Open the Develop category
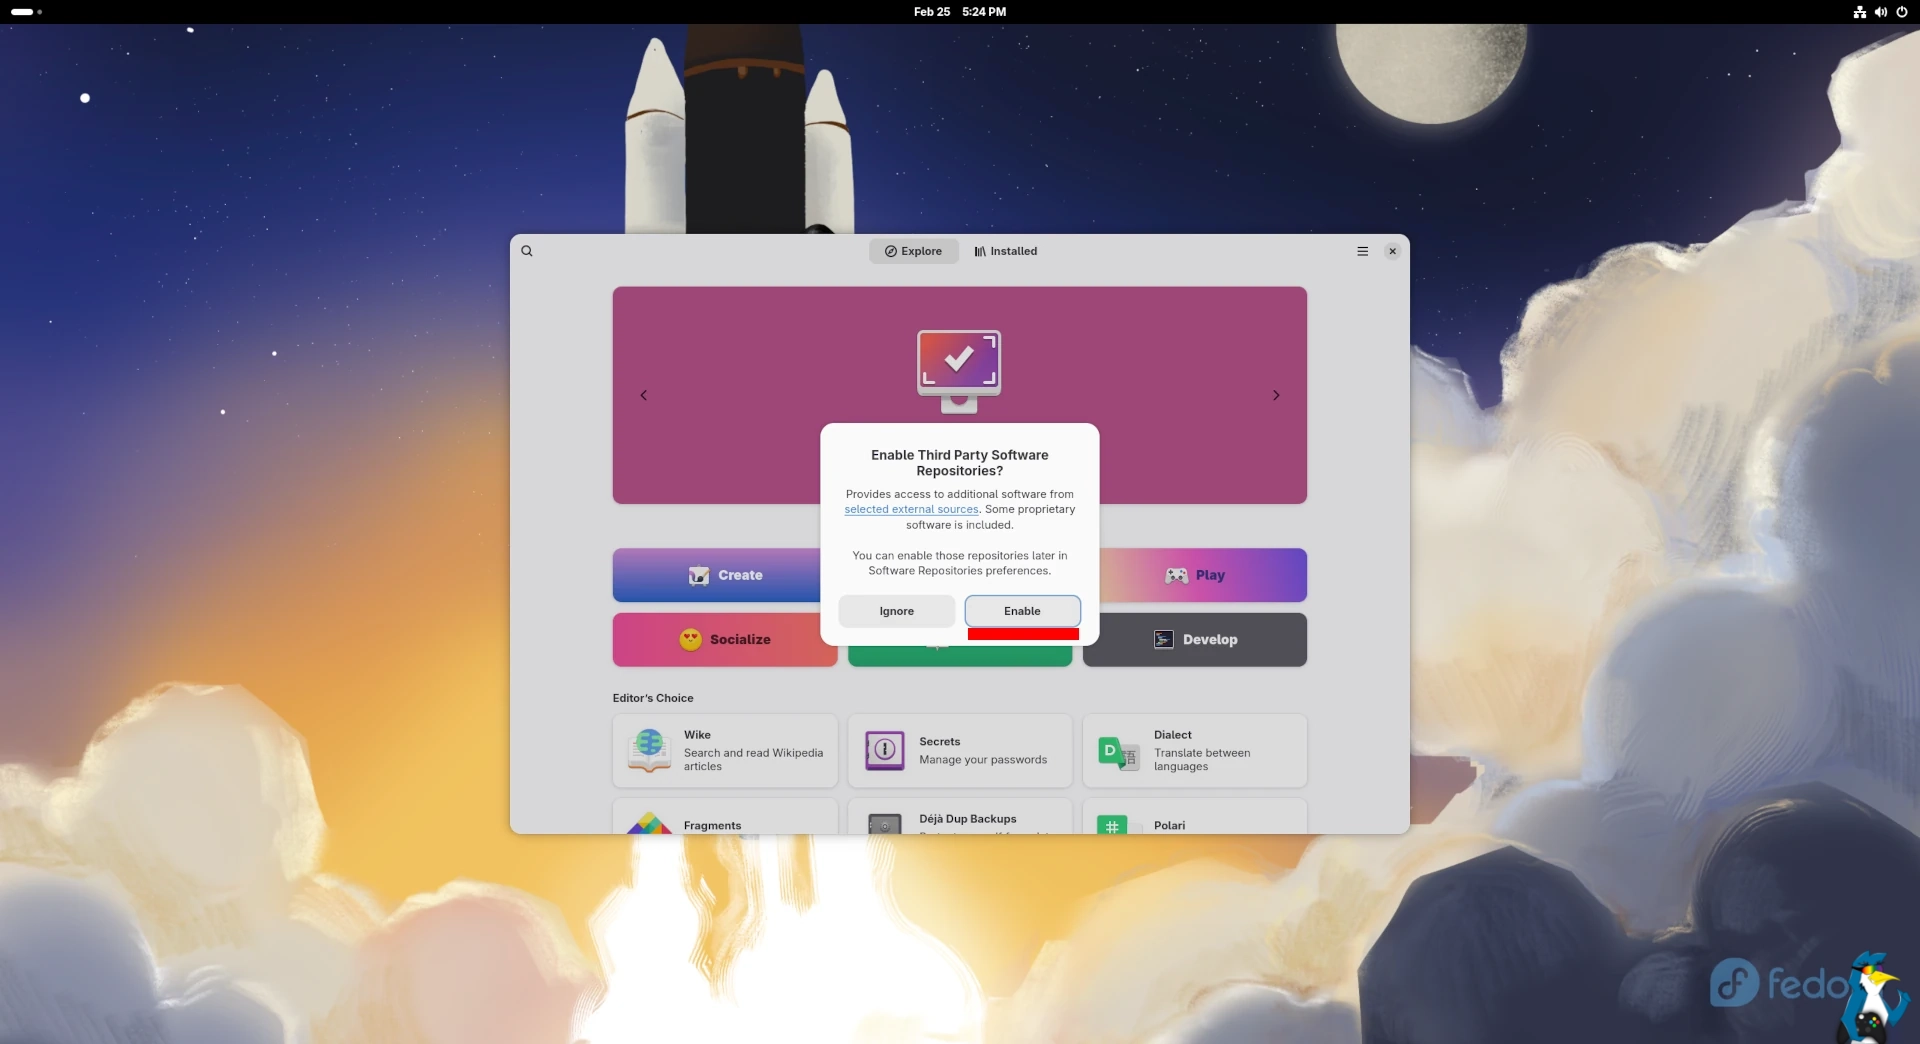Image resolution: width=1920 pixels, height=1044 pixels. pyautogui.click(x=1194, y=640)
